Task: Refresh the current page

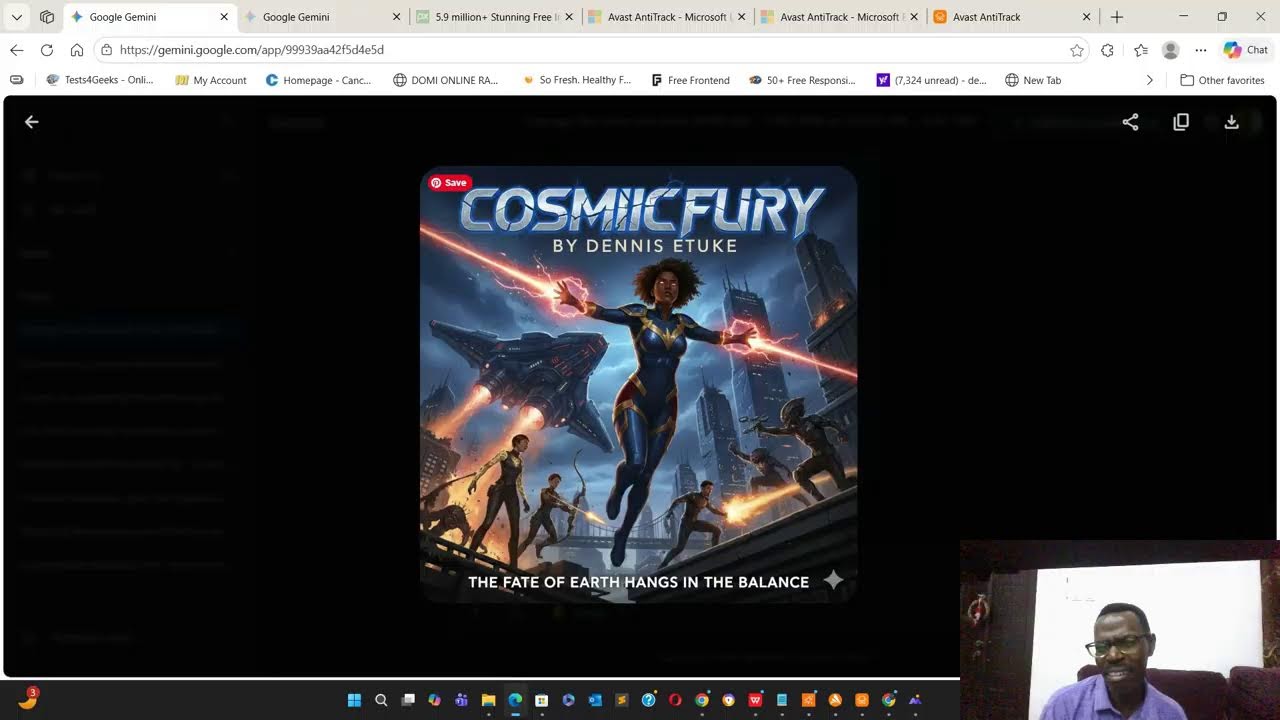Action: (47, 50)
